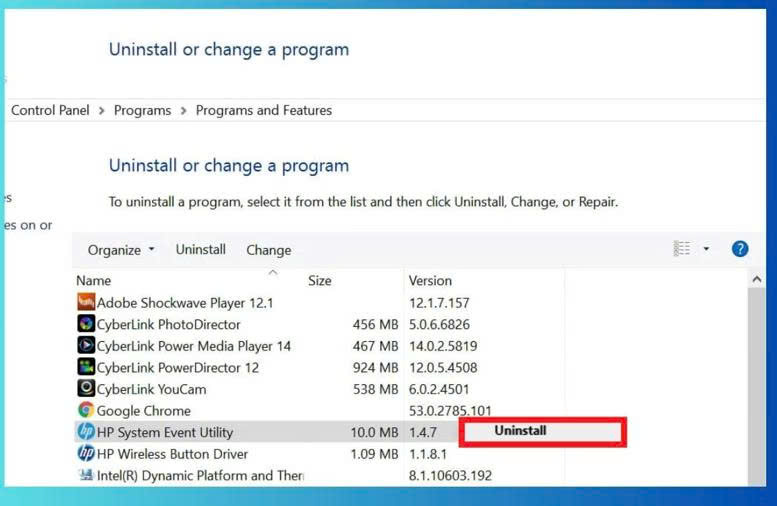The image size is (777, 506).
Task: Go to Control Panel in the breadcrumb
Action: (x=50, y=110)
